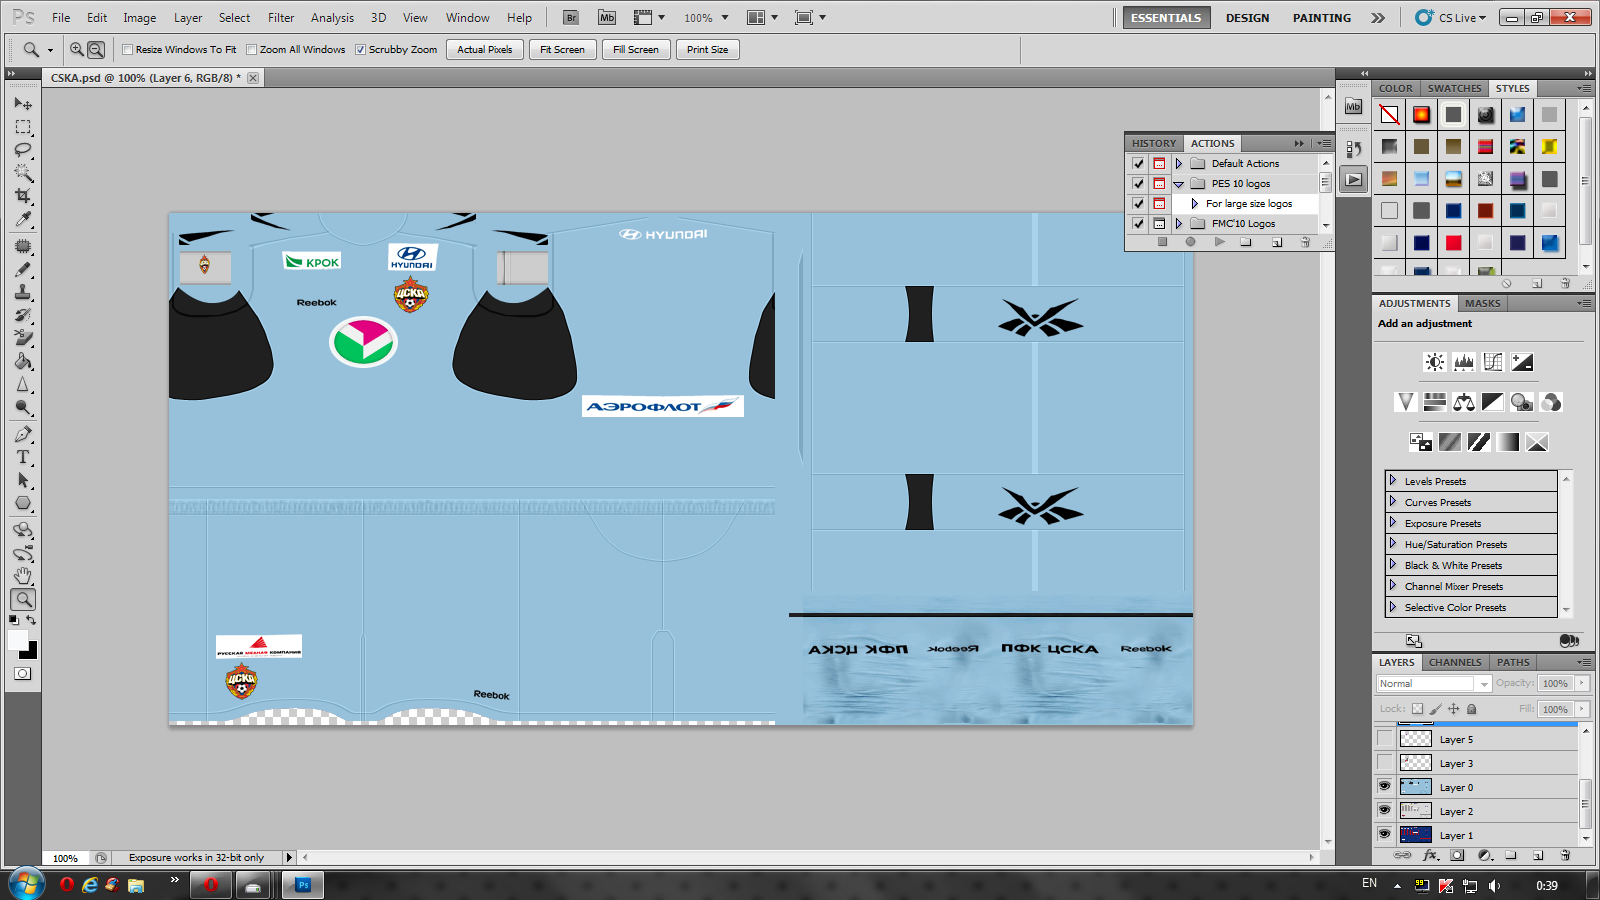Click the foreground color swatch
The image size is (1600, 900).
(x=18, y=641)
